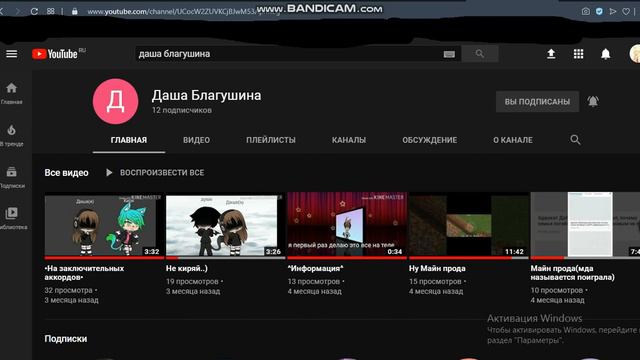Open the account avatar menu
640x360 pixels.
pos(635,54)
